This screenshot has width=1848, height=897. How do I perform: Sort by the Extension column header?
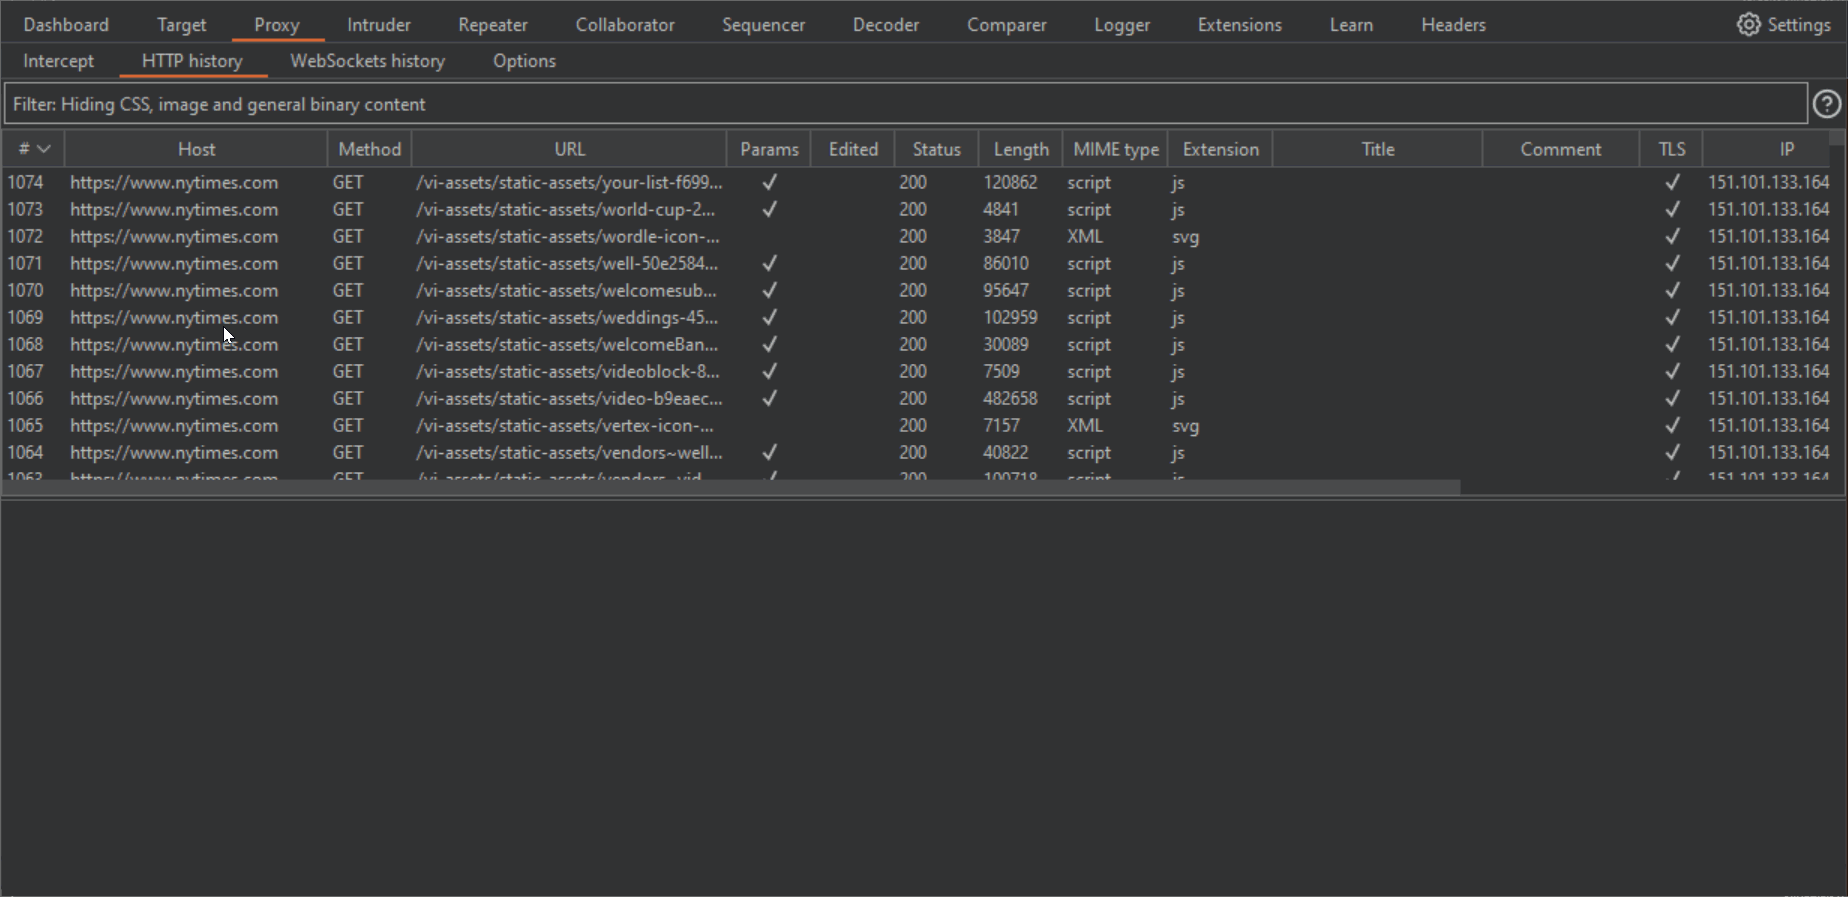tap(1220, 149)
